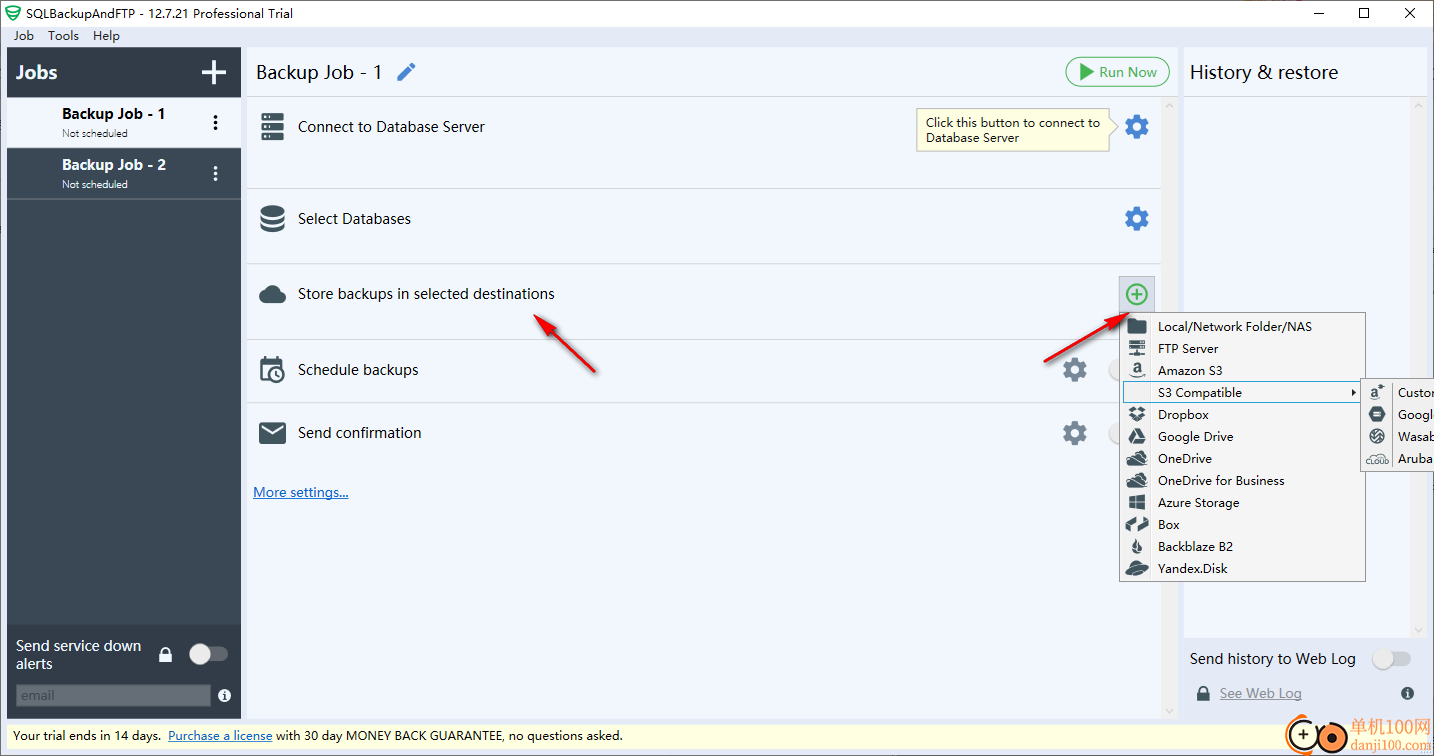Image resolution: width=1434 pixels, height=756 pixels.
Task: Open Schedule backups gear settings
Action: tap(1075, 370)
